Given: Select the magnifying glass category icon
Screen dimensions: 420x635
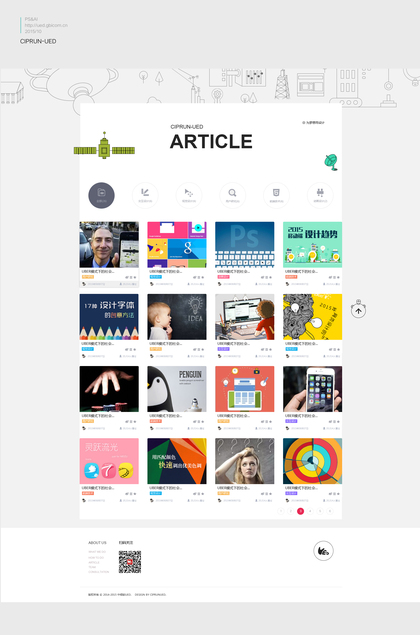Looking at the screenshot, I should (232, 195).
